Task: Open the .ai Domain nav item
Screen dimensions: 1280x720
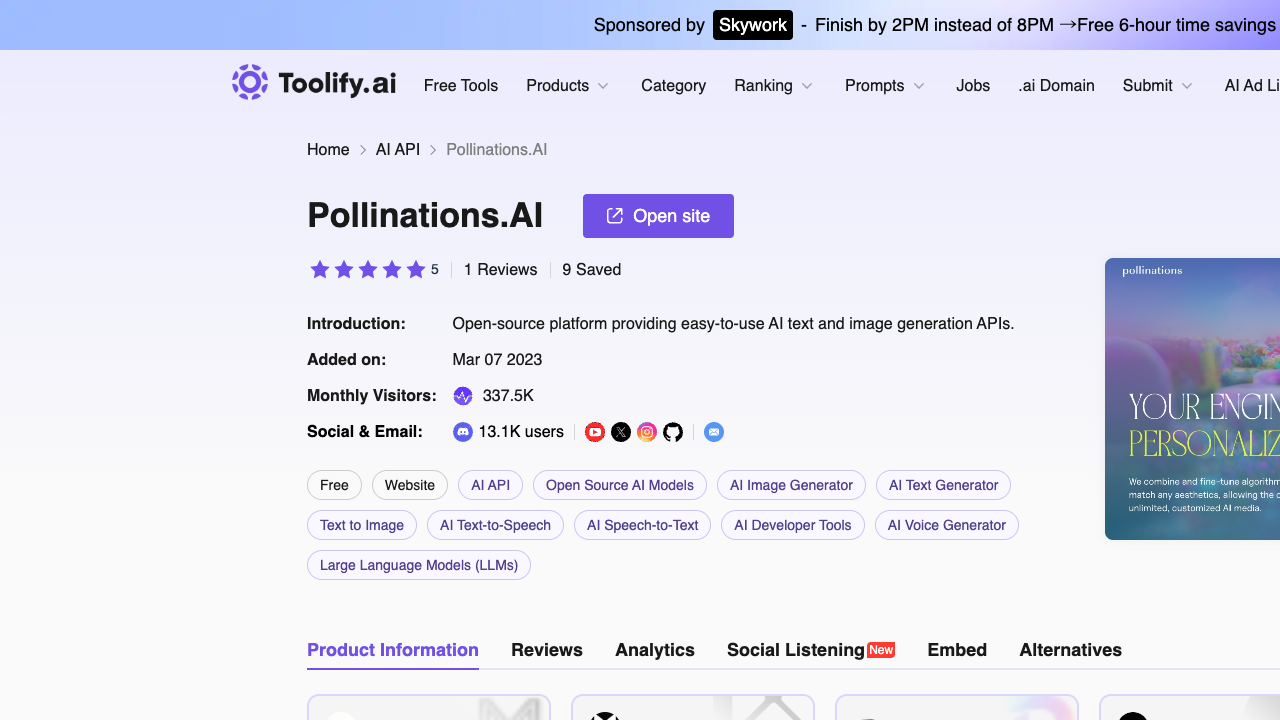Action: tap(1056, 86)
